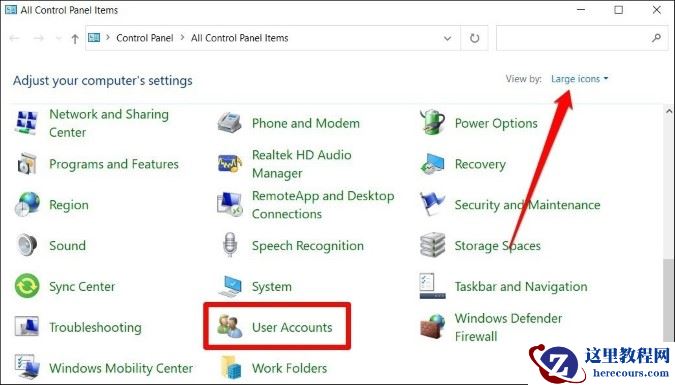Screen dimensions: 675x385
Task: Open the Region globe icon
Action: (x=27, y=205)
